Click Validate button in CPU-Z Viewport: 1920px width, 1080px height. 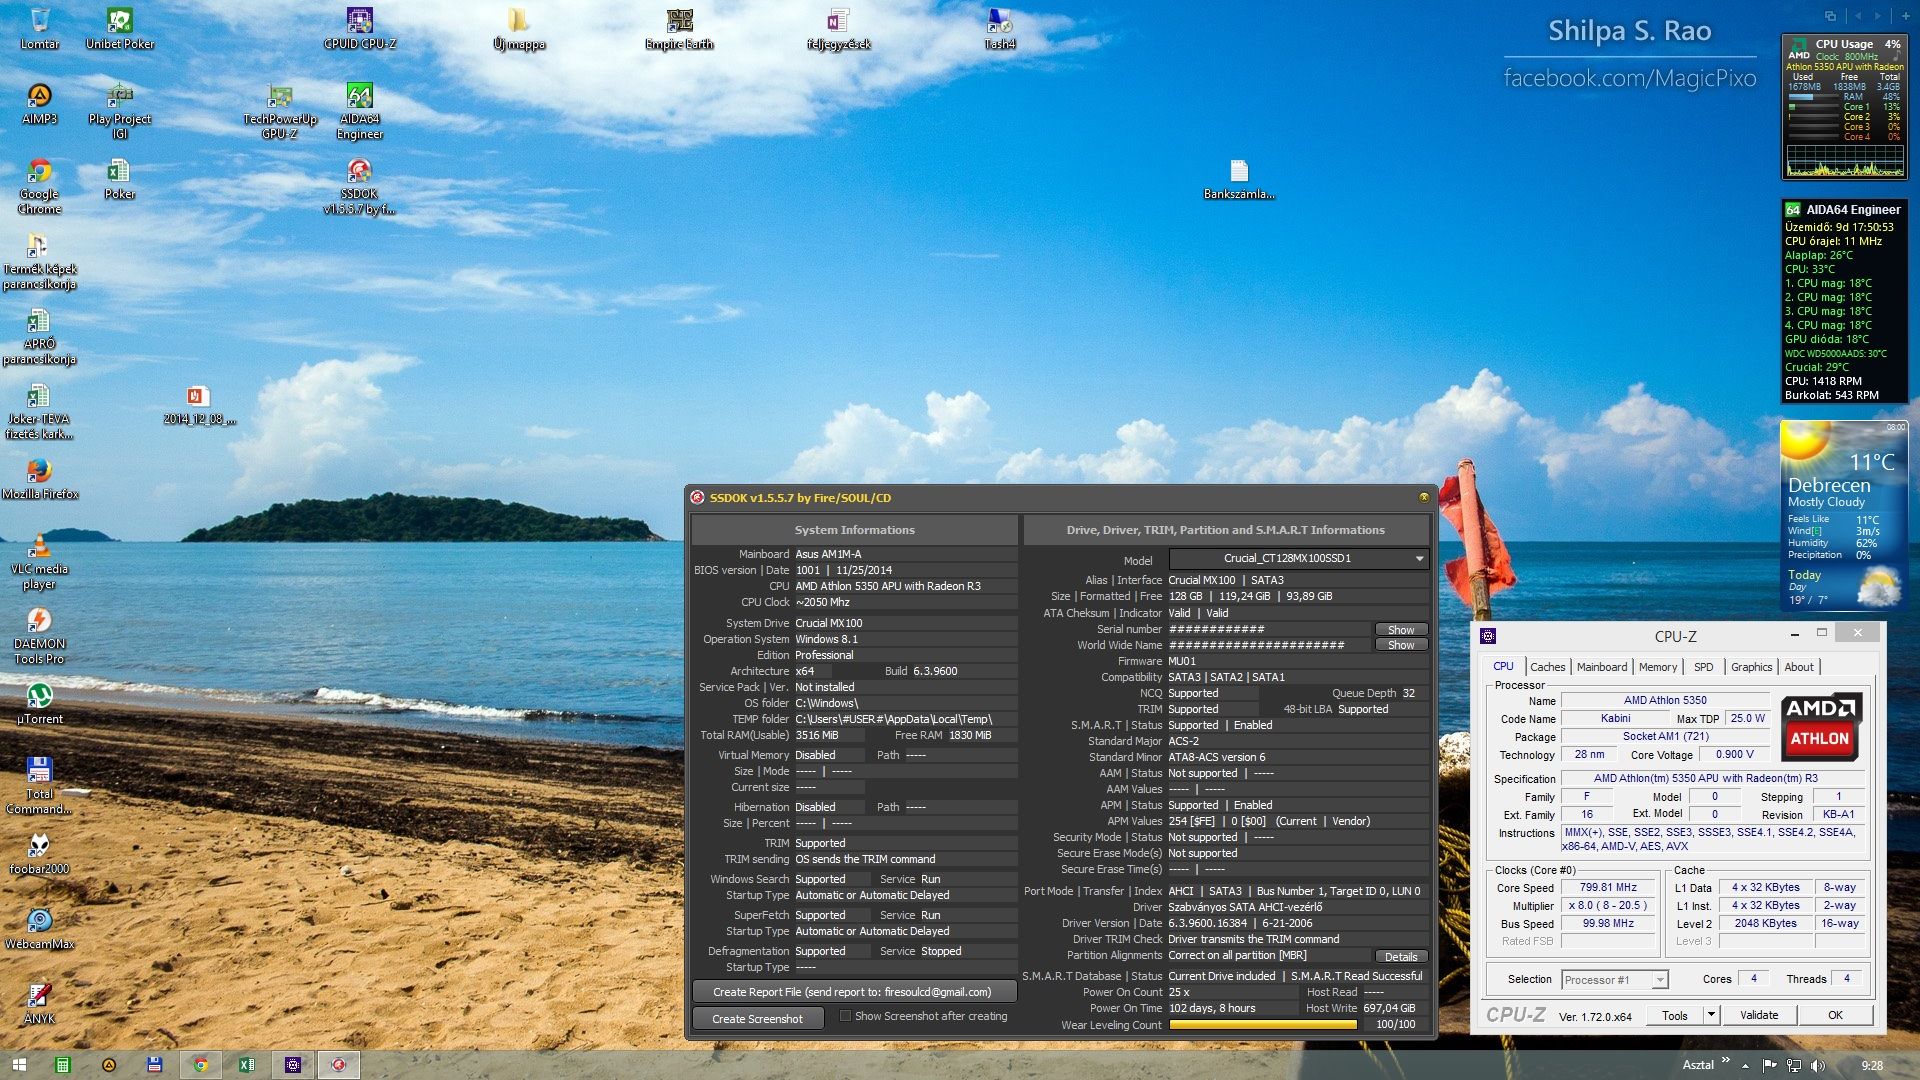pyautogui.click(x=1758, y=1015)
